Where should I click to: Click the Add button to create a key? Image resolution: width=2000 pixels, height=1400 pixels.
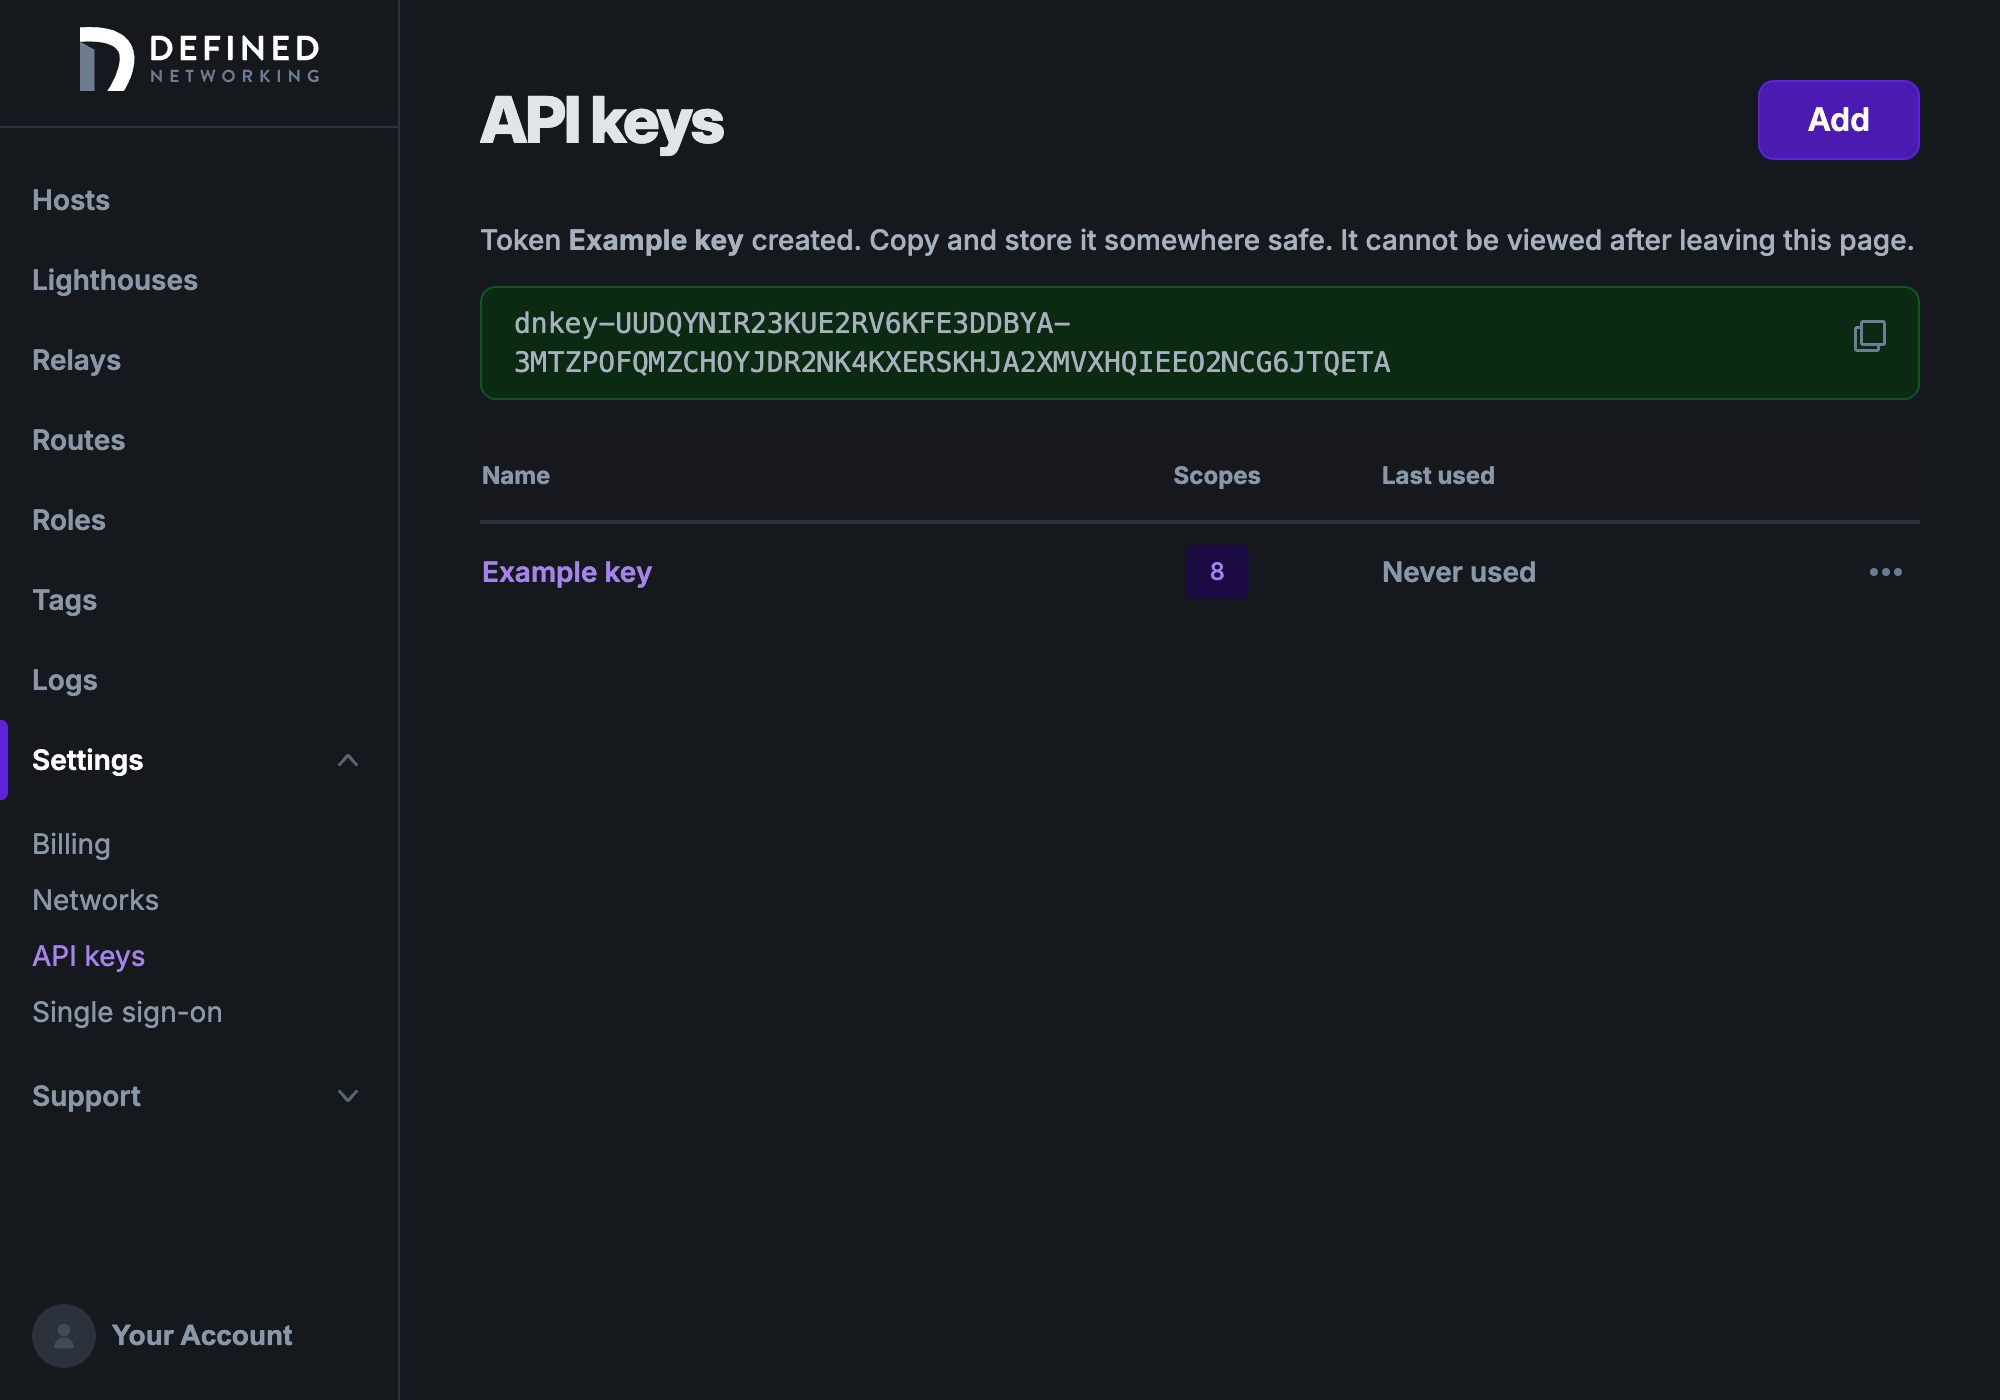(x=1837, y=119)
